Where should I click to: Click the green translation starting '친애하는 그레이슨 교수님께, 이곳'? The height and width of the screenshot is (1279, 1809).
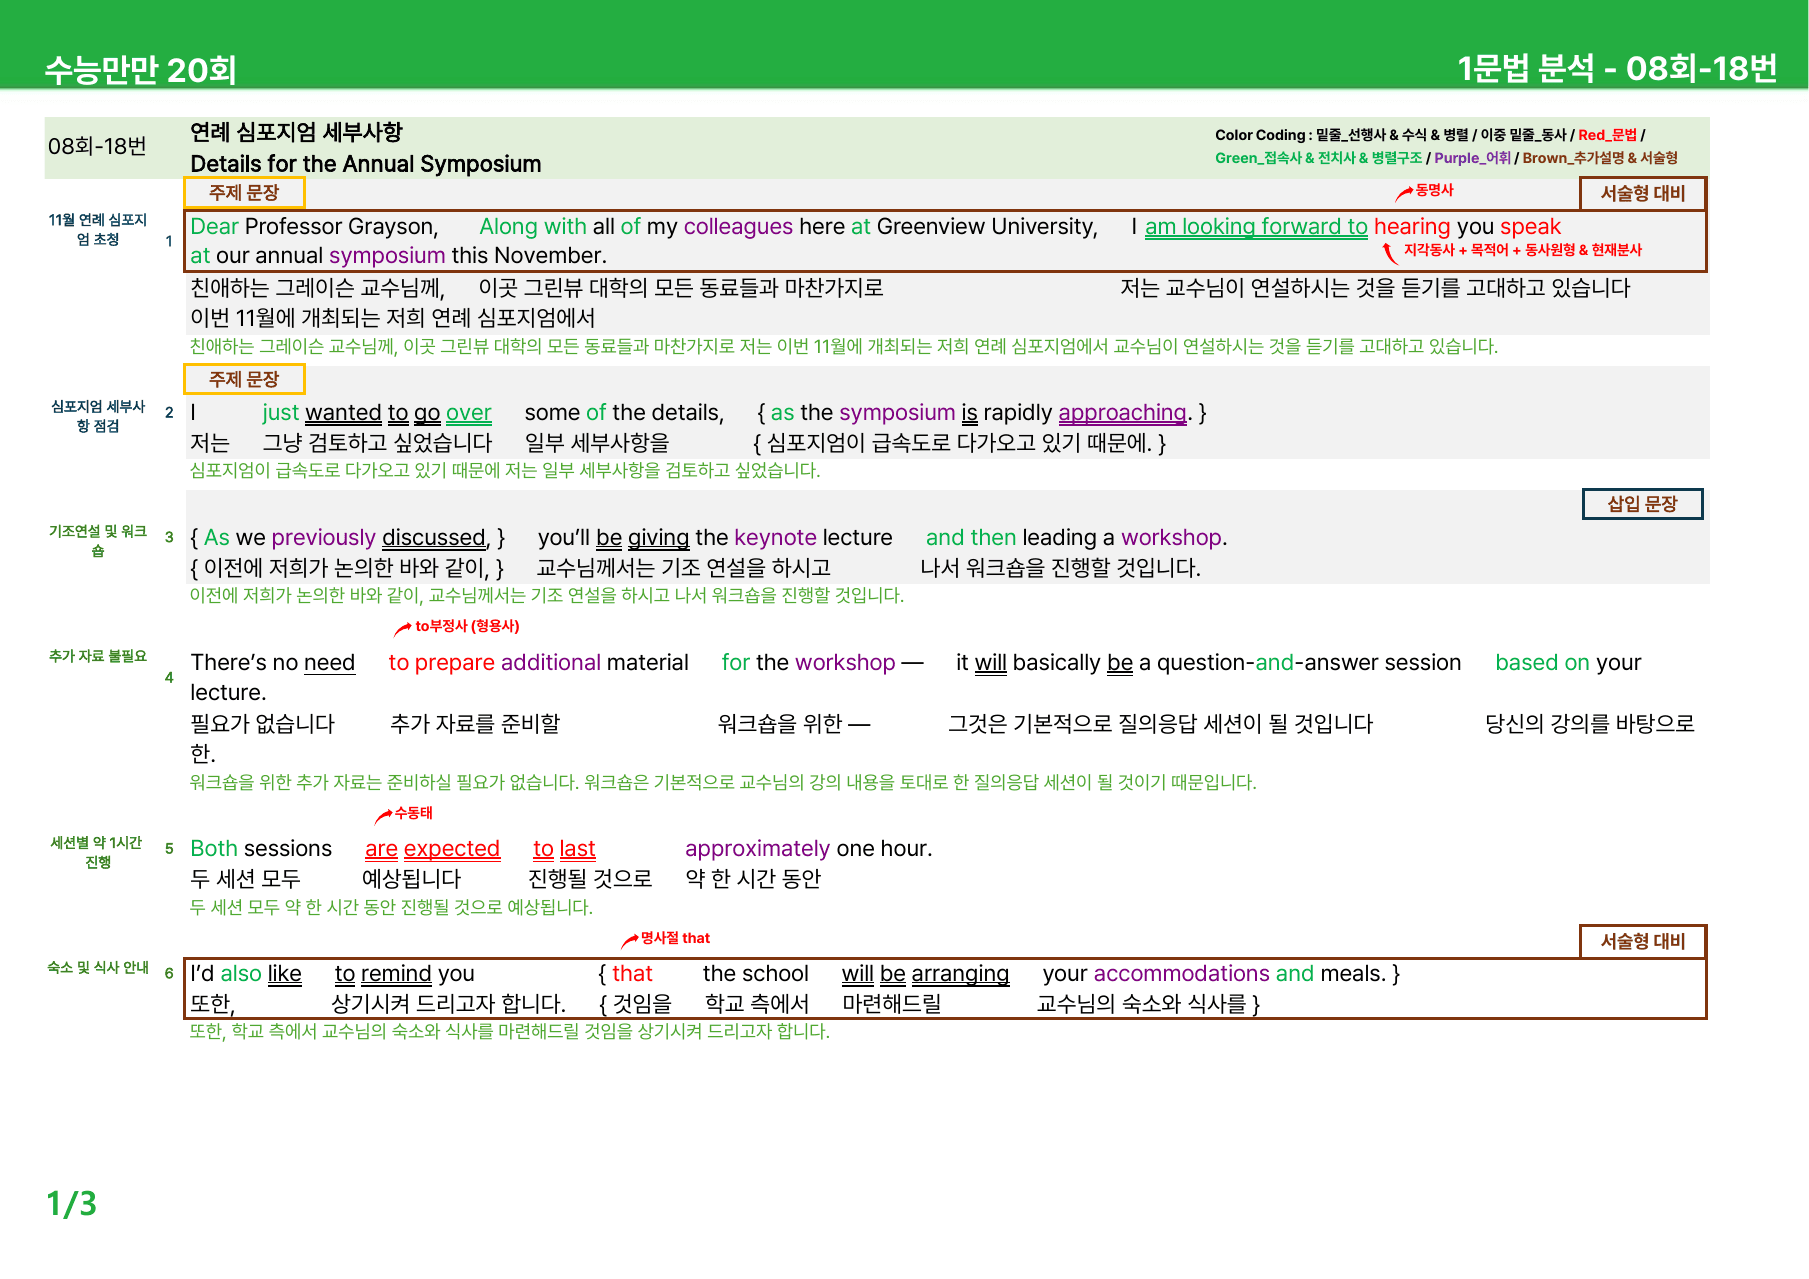[x=844, y=346]
